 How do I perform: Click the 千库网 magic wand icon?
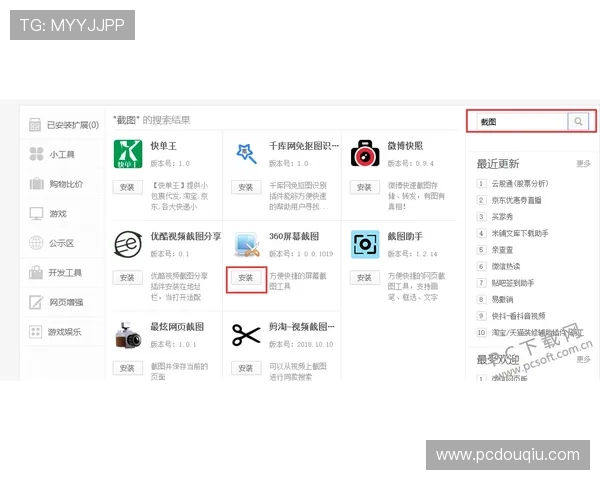[246, 153]
